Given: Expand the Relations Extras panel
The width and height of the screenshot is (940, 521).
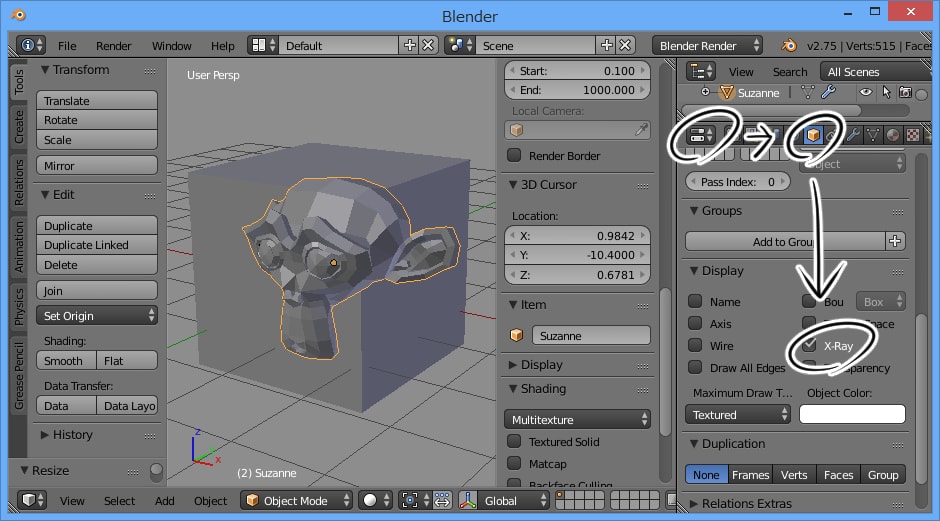Looking at the screenshot, I should click(x=694, y=504).
